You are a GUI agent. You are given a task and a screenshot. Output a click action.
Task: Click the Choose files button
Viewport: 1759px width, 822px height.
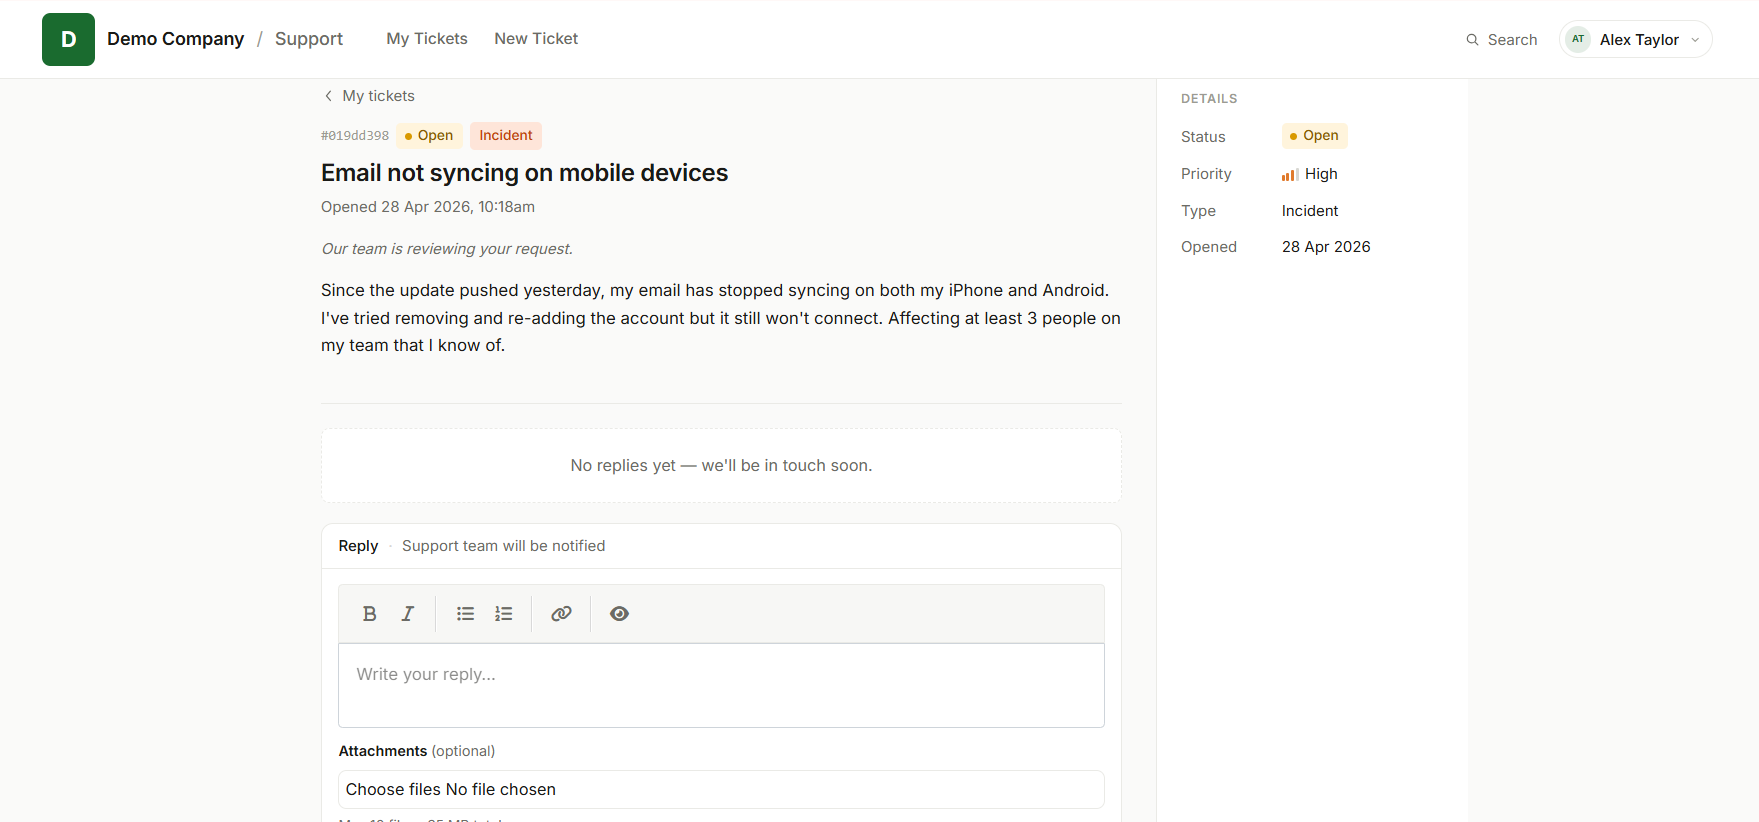393,789
